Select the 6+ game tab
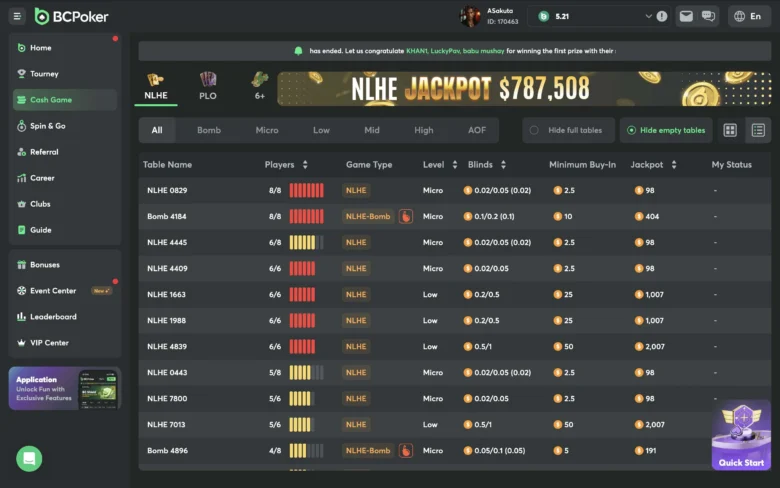The width and height of the screenshot is (780, 488). (x=260, y=88)
